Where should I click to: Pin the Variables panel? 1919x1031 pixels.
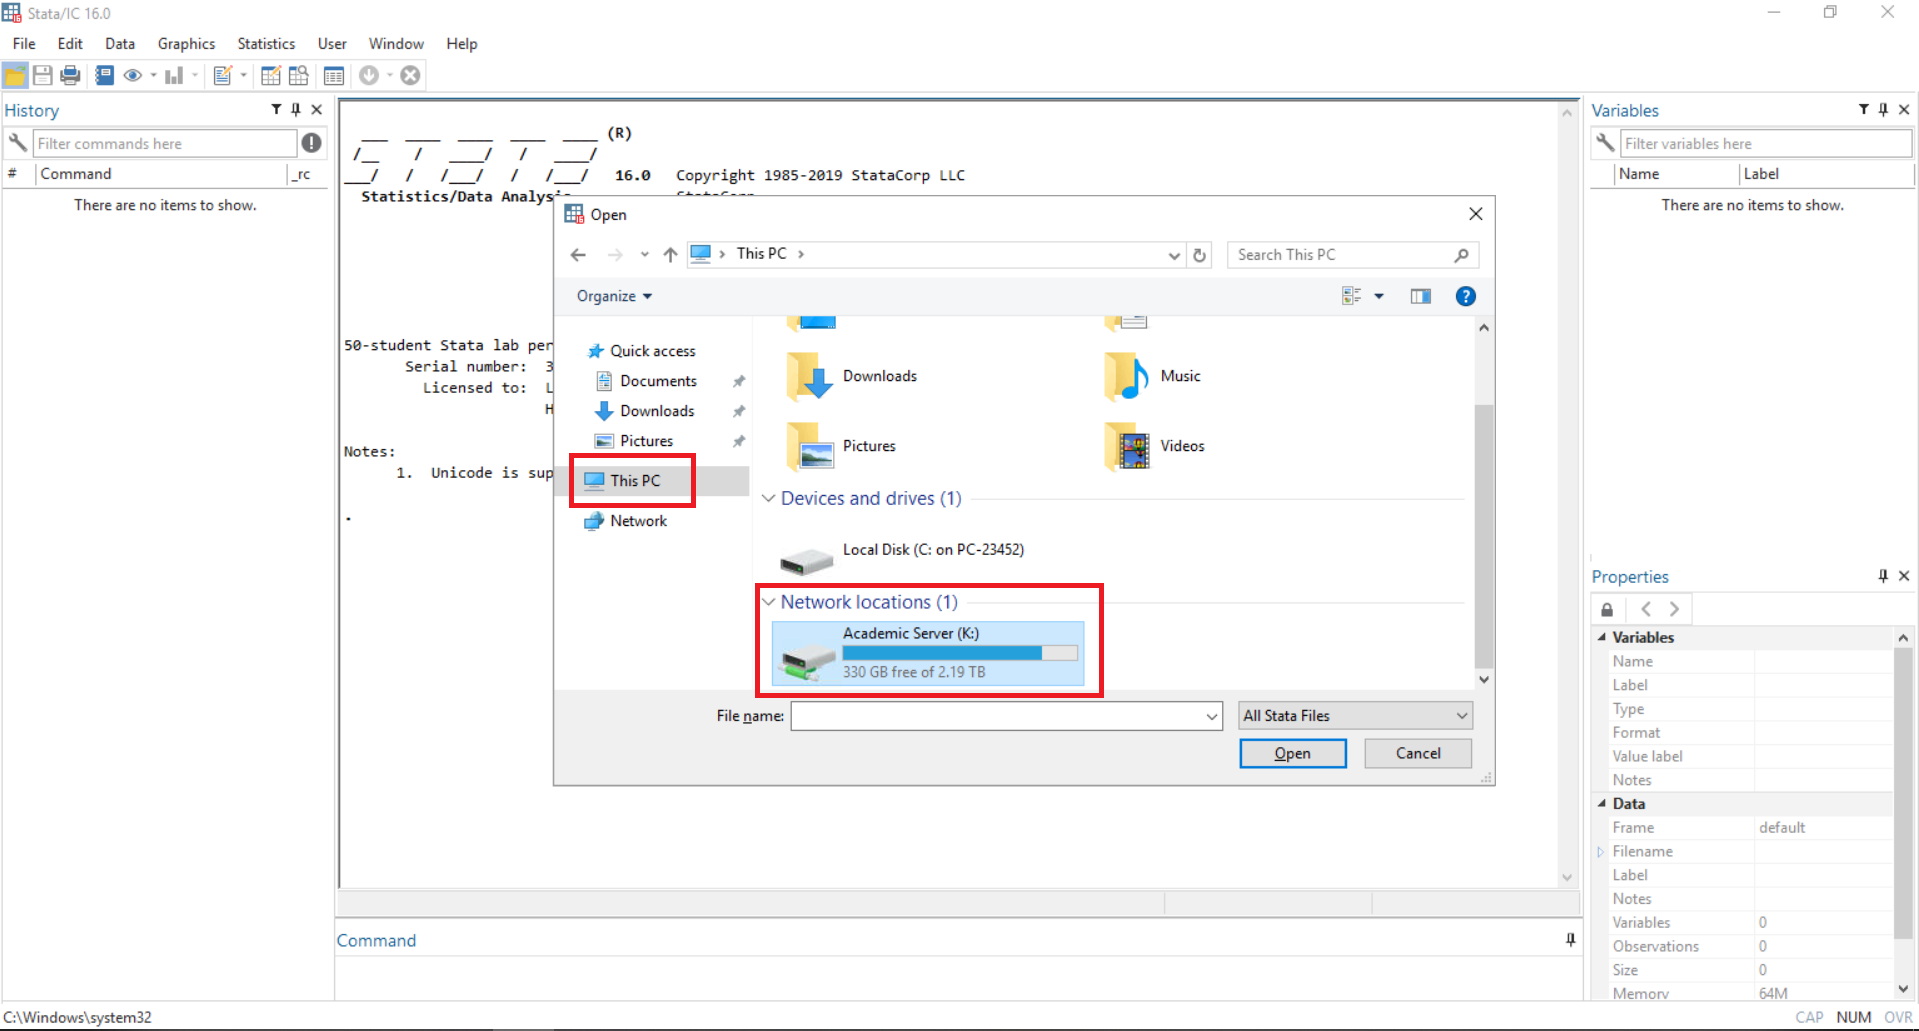(x=1883, y=110)
